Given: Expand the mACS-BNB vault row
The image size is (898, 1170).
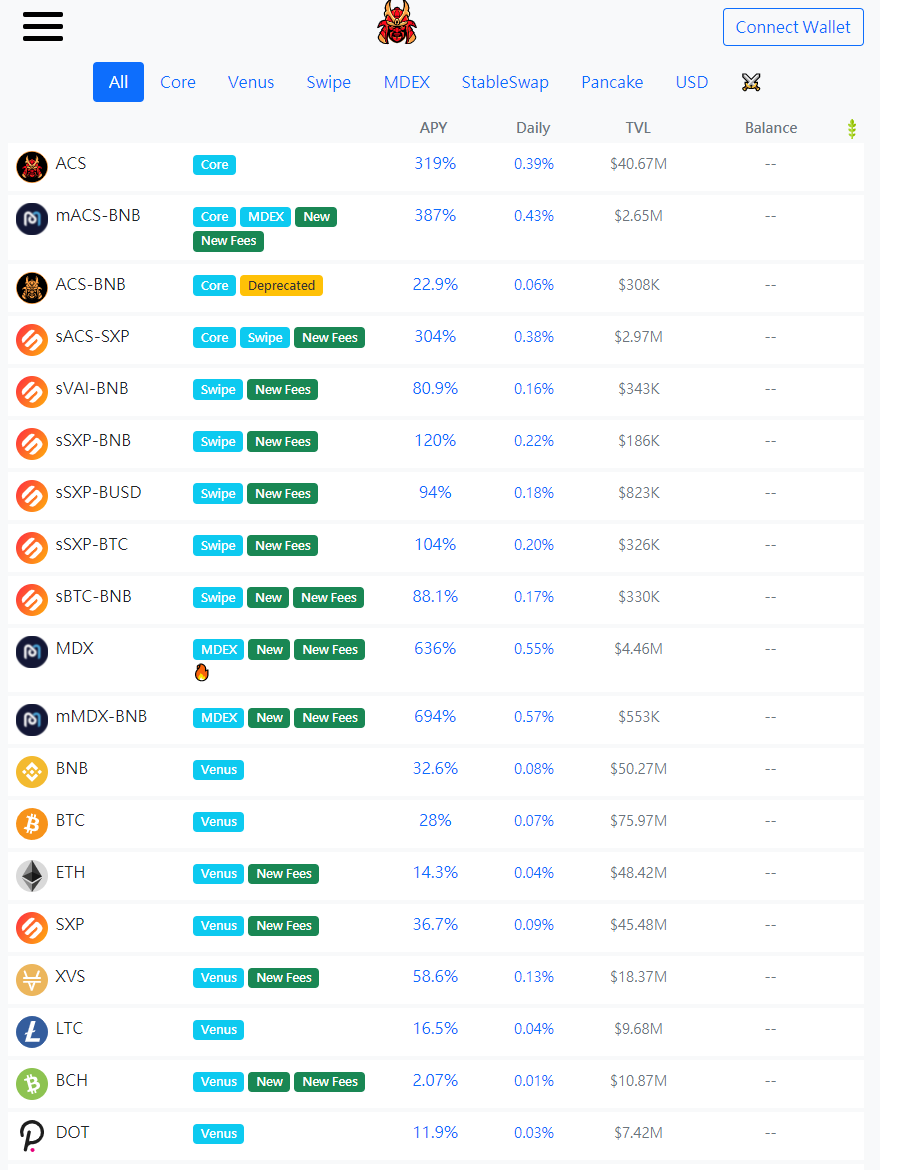Looking at the screenshot, I should tap(436, 228).
